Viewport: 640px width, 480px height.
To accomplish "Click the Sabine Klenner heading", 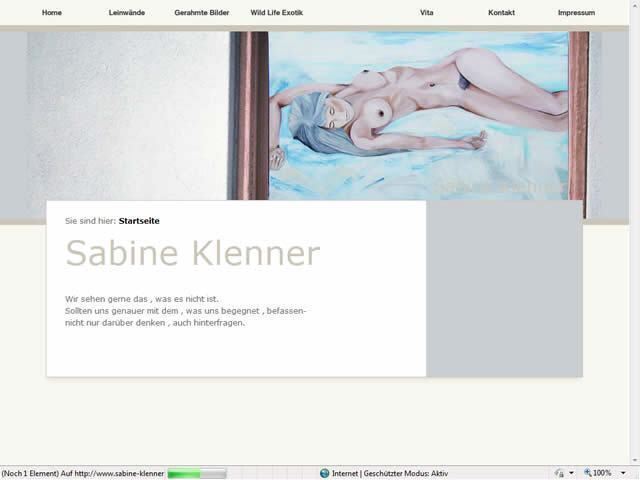I will (x=192, y=254).
